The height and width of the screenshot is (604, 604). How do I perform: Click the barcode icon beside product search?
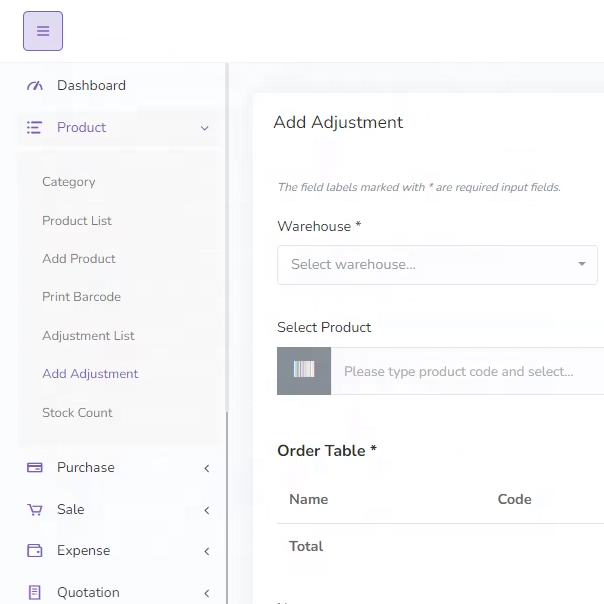pos(304,371)
